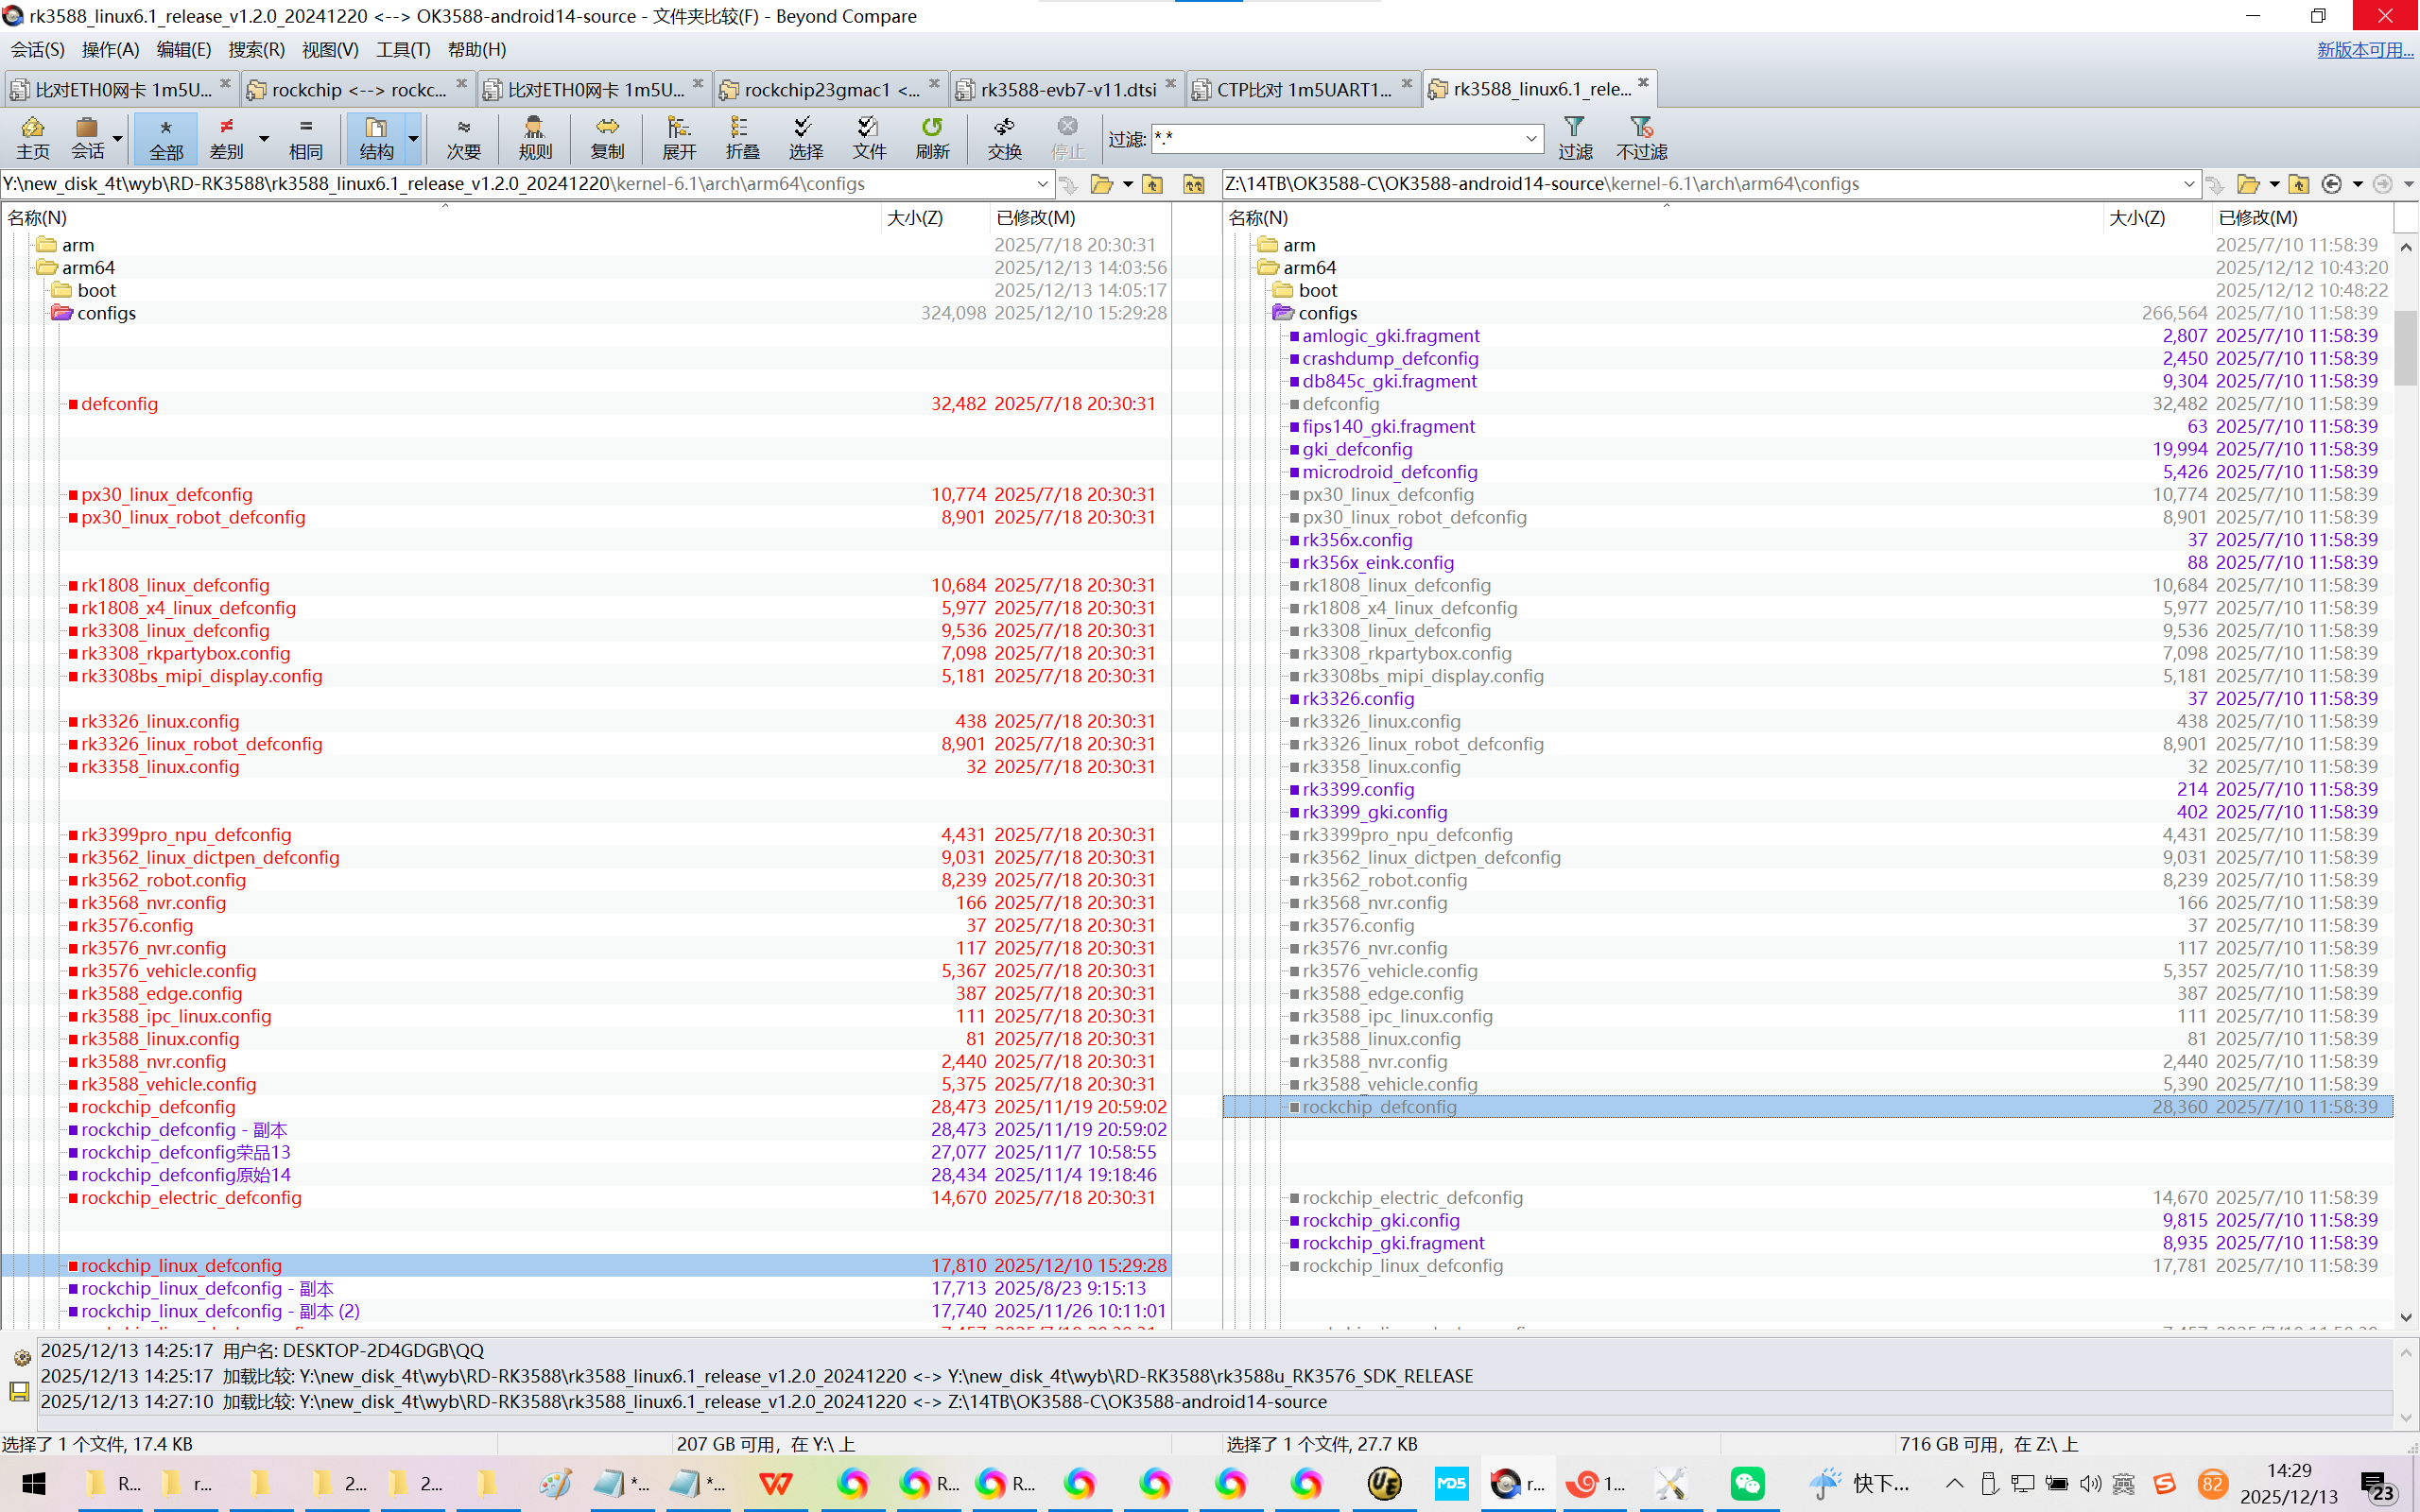Toggle the Show Differences (差别) view filter
The height and width of the screenshot is (1512, 2420).
[227, 137]
